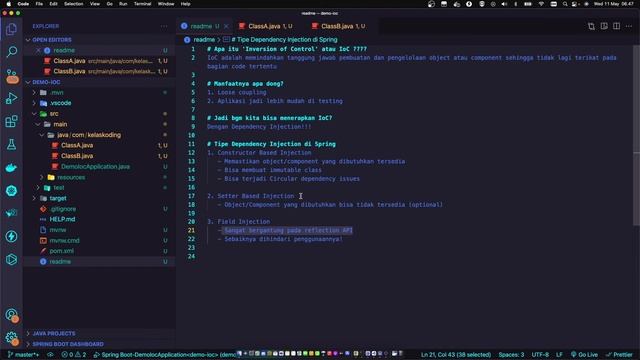Open the Extensions view
The width and height of the screenshot is (640, 360).
coord(11,121)
